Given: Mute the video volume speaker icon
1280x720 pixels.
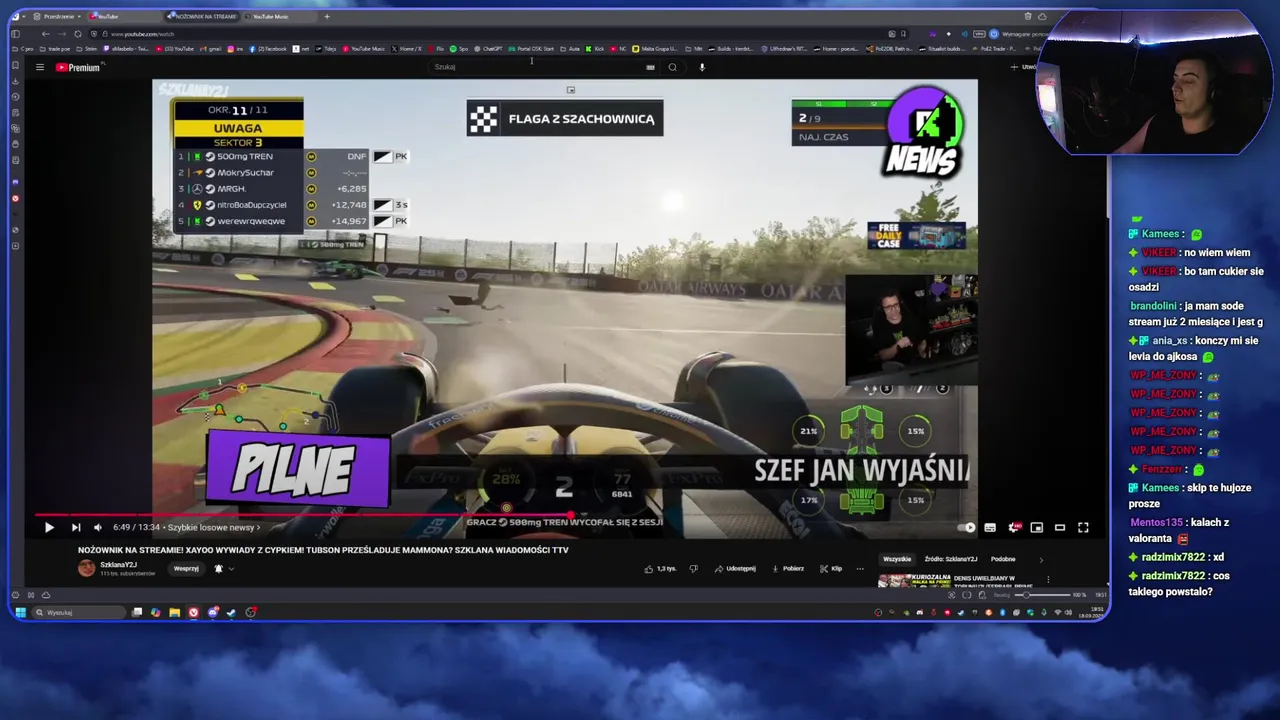Looking at the screenshot, I should coord(98,527).
